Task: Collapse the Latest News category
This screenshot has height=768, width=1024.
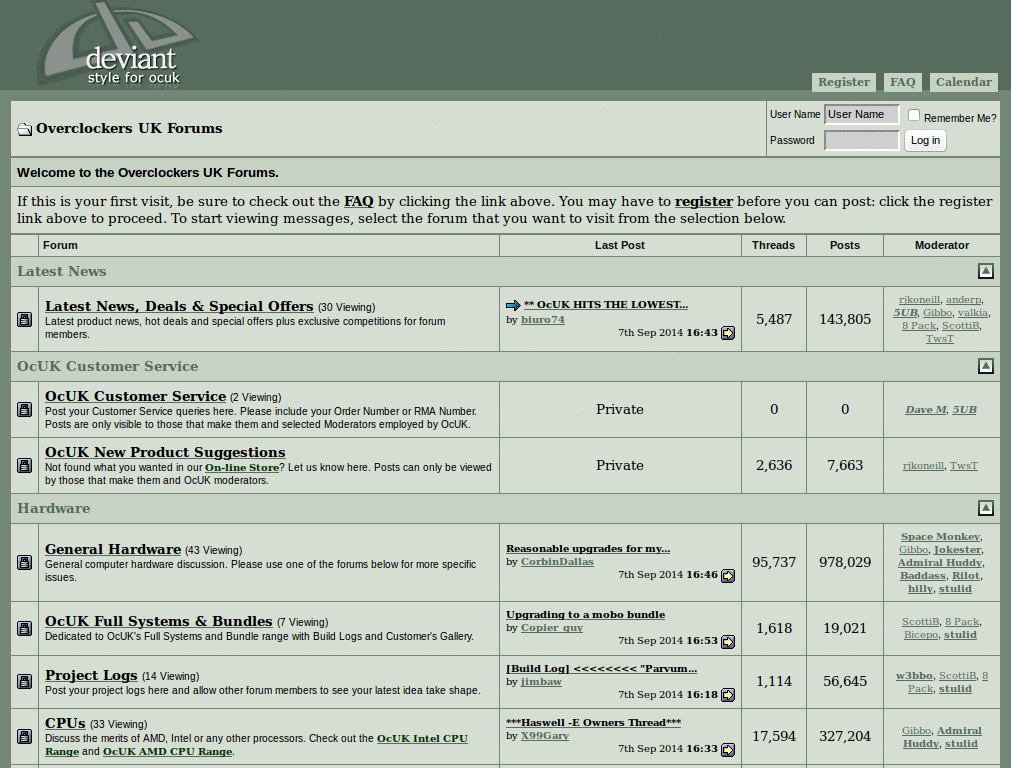Action: 986,270
